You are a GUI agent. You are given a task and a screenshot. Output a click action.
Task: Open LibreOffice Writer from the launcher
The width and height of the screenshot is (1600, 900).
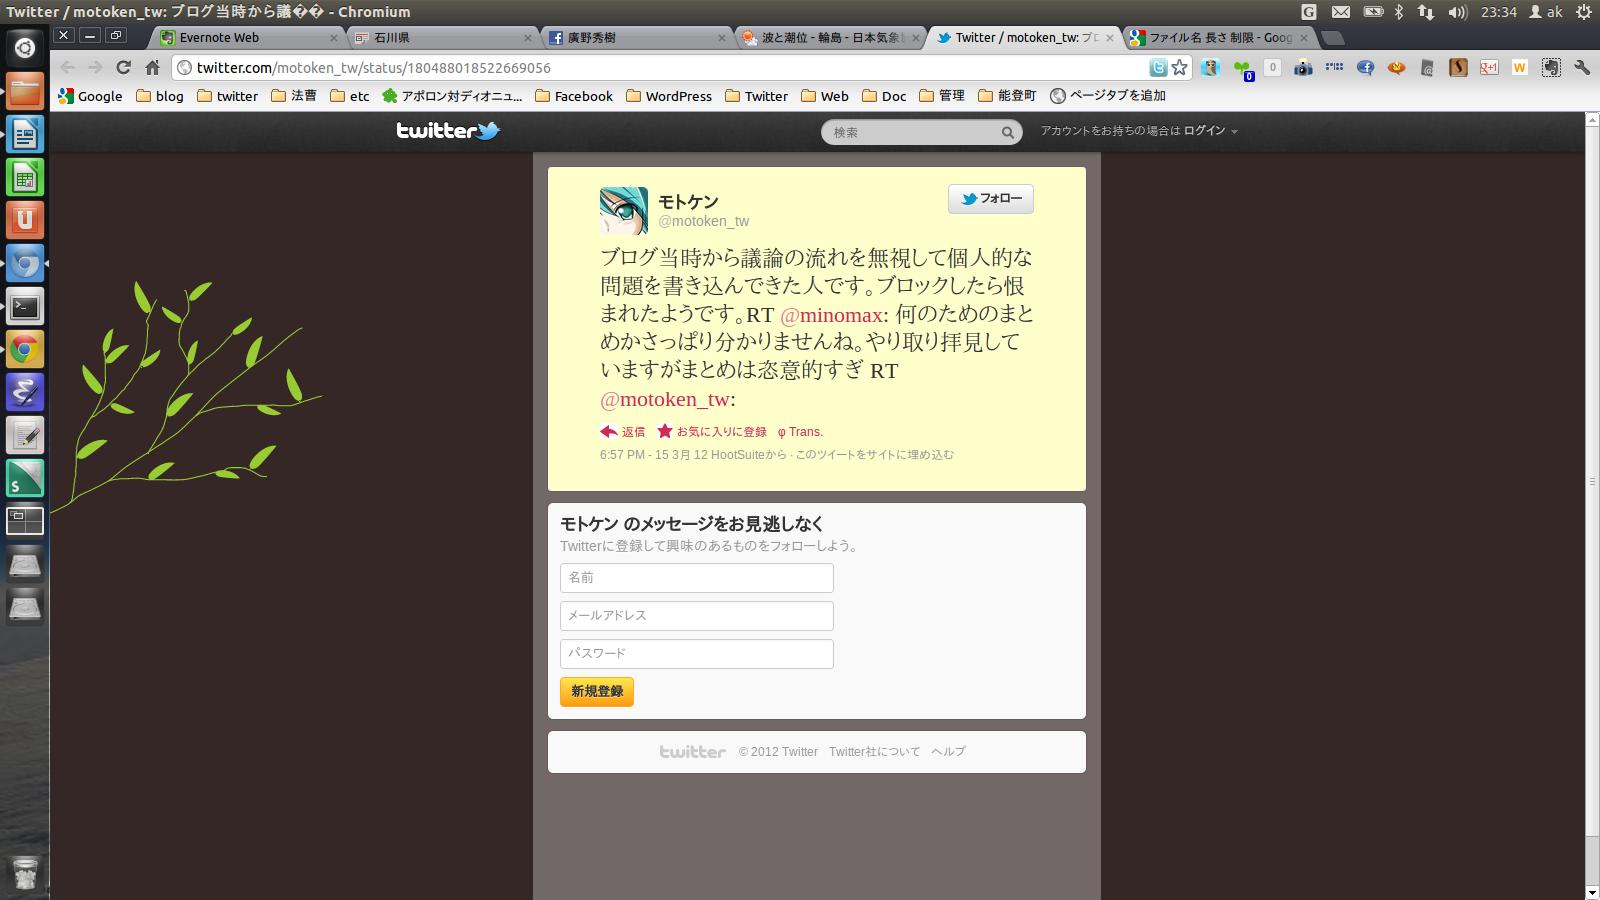pos(25,133)
